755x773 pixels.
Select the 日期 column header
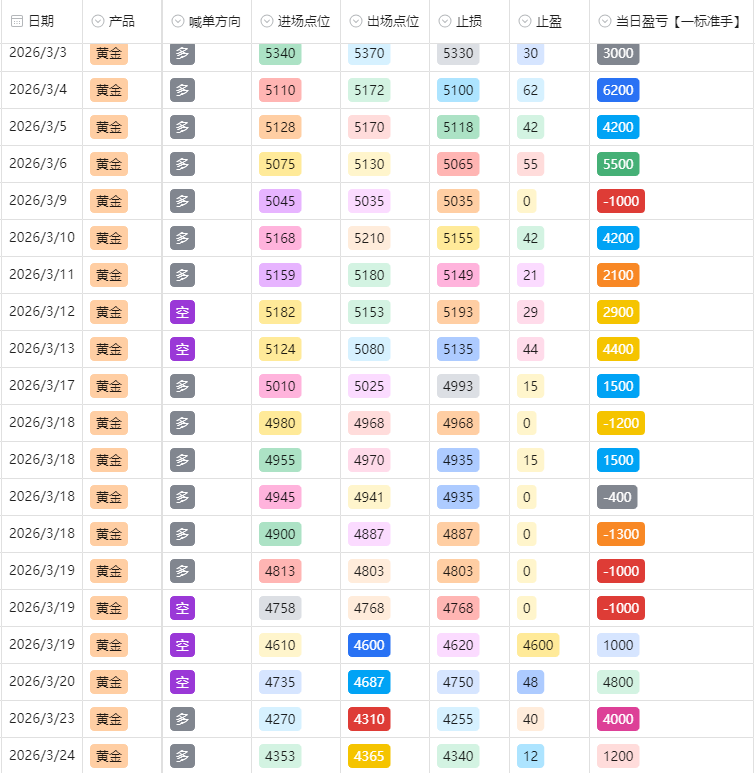pyautogui.click(x=41, y=21)
